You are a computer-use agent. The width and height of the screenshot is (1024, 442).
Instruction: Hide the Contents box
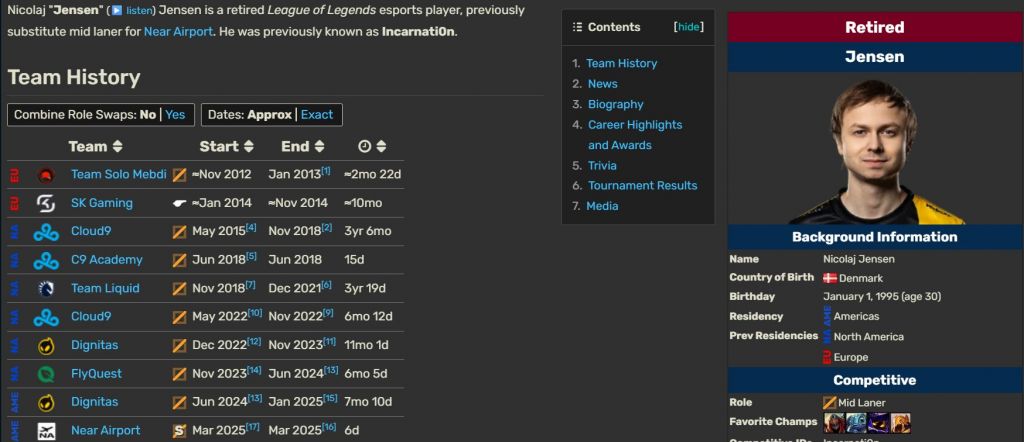689,27
